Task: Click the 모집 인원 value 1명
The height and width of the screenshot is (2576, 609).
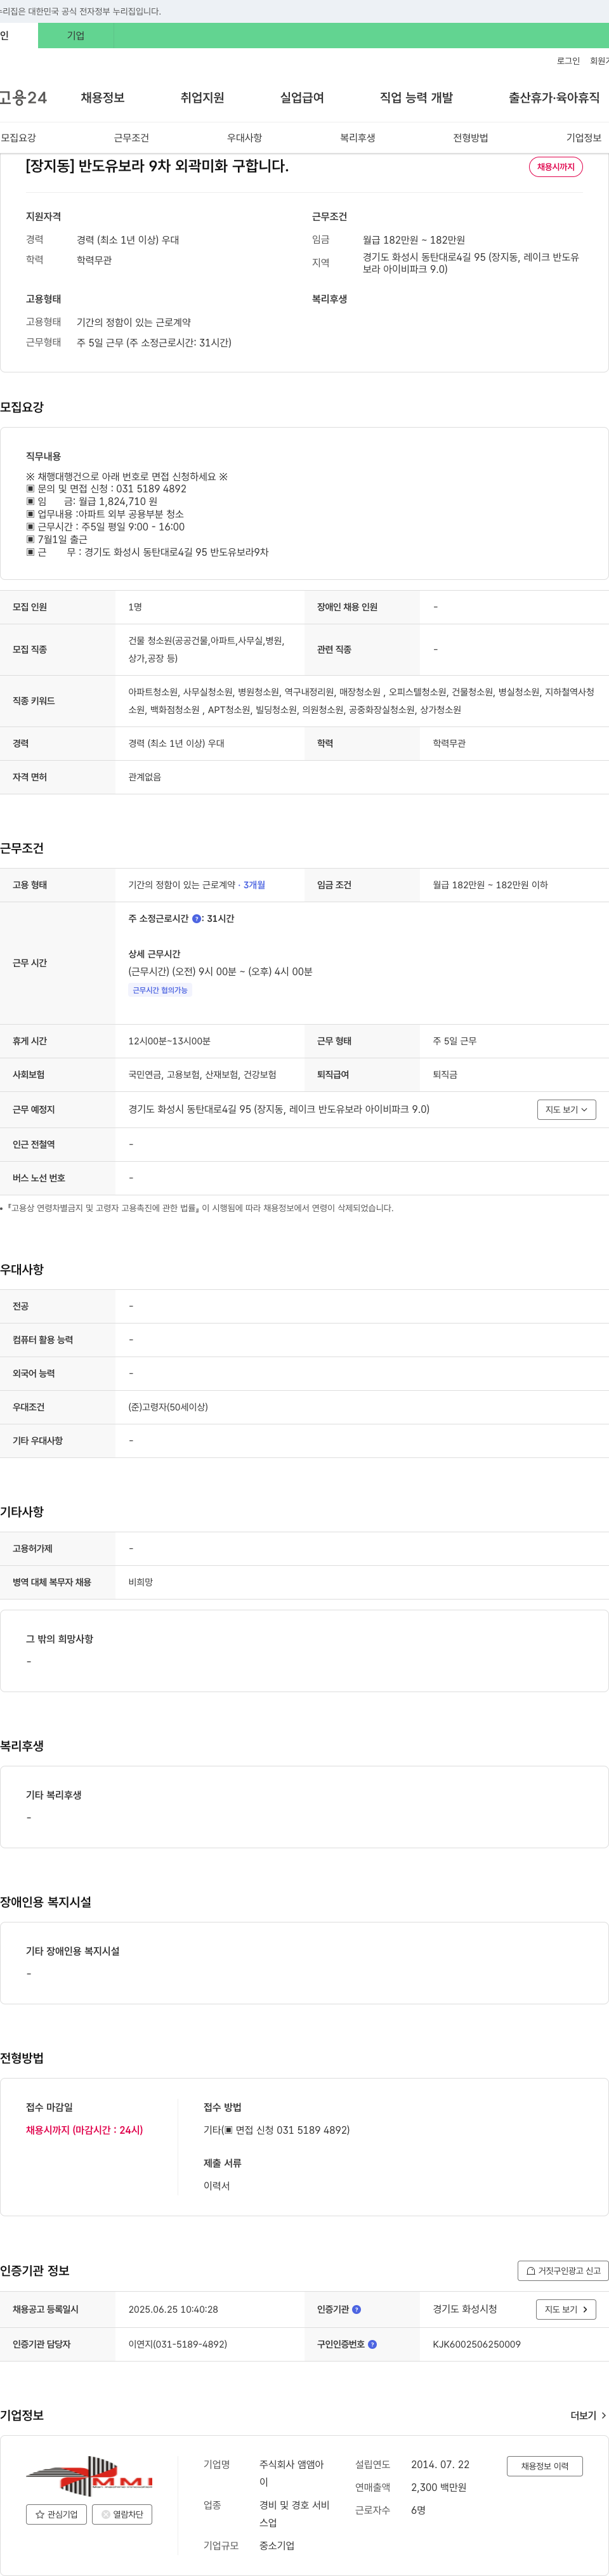Action: [135, 607]
